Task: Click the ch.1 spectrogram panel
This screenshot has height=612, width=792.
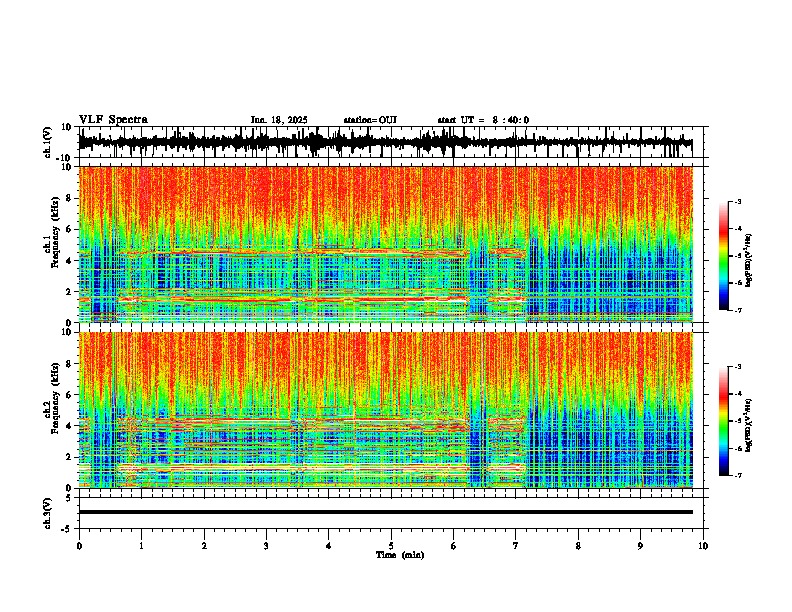Action: 385,244
